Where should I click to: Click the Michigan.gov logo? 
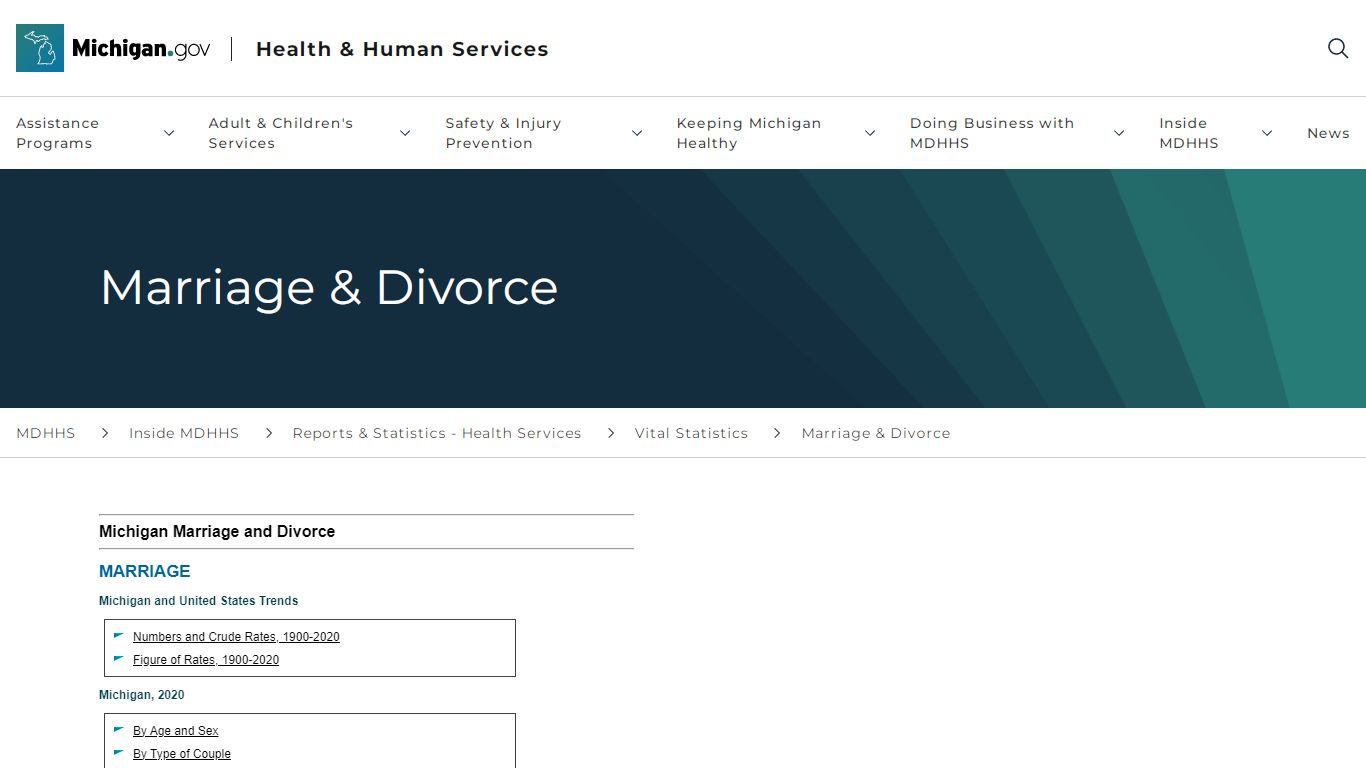click(113, 48)
